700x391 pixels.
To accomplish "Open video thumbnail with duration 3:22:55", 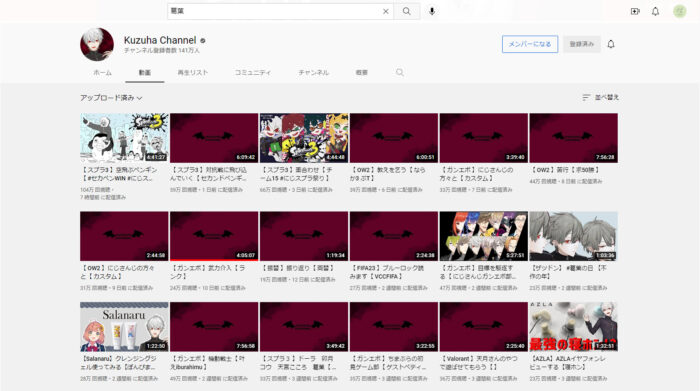I will (x=394, y=327).
